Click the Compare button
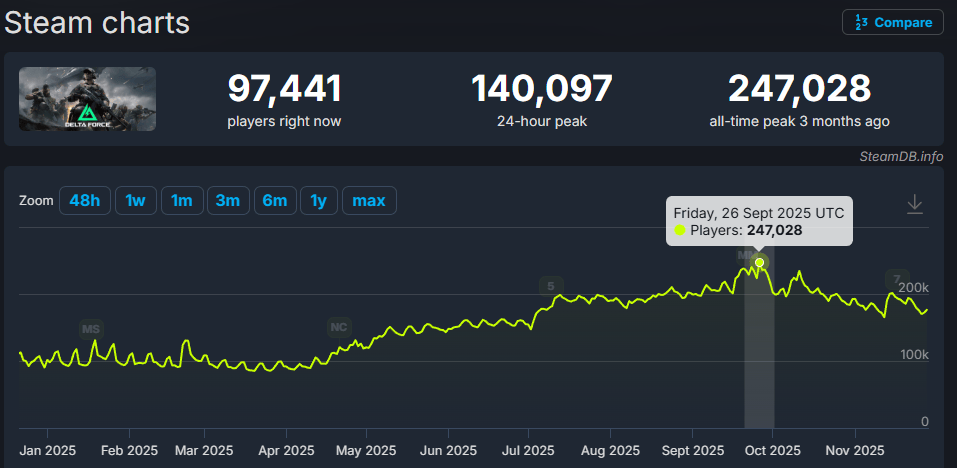The height and width of the screenshot is (468, 957). tap(893, 22)
